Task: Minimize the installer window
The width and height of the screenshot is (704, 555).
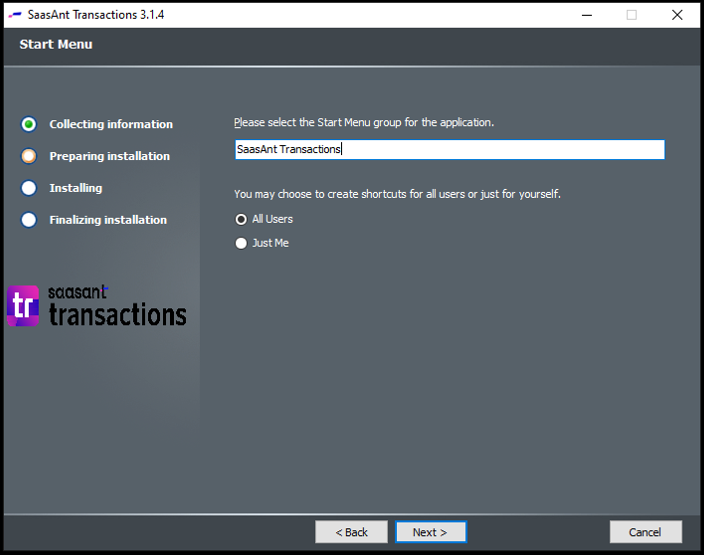Action: [586, 15]
